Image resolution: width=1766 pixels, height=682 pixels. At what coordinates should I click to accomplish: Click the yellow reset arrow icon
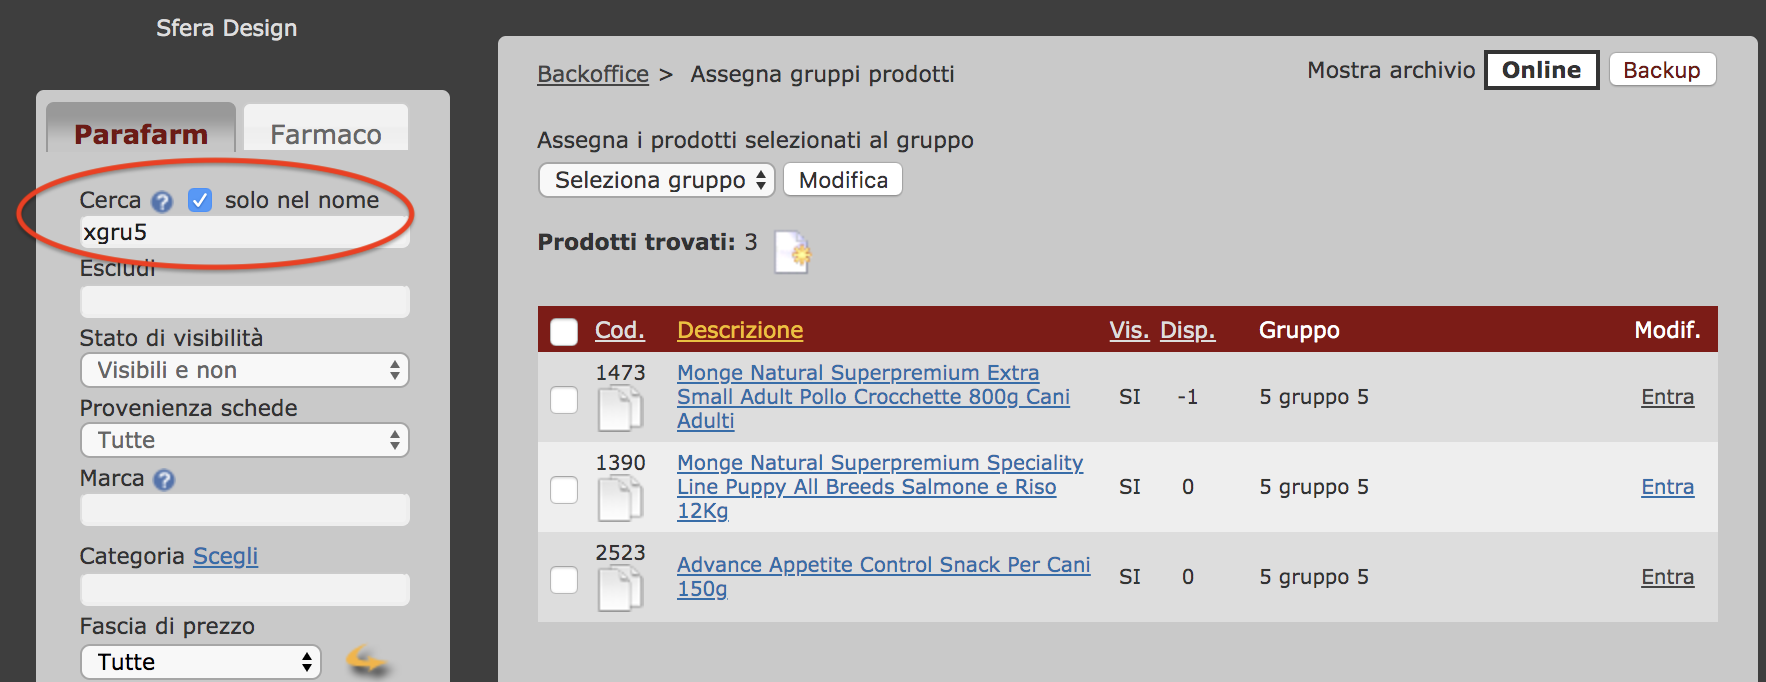pos(366,661)
